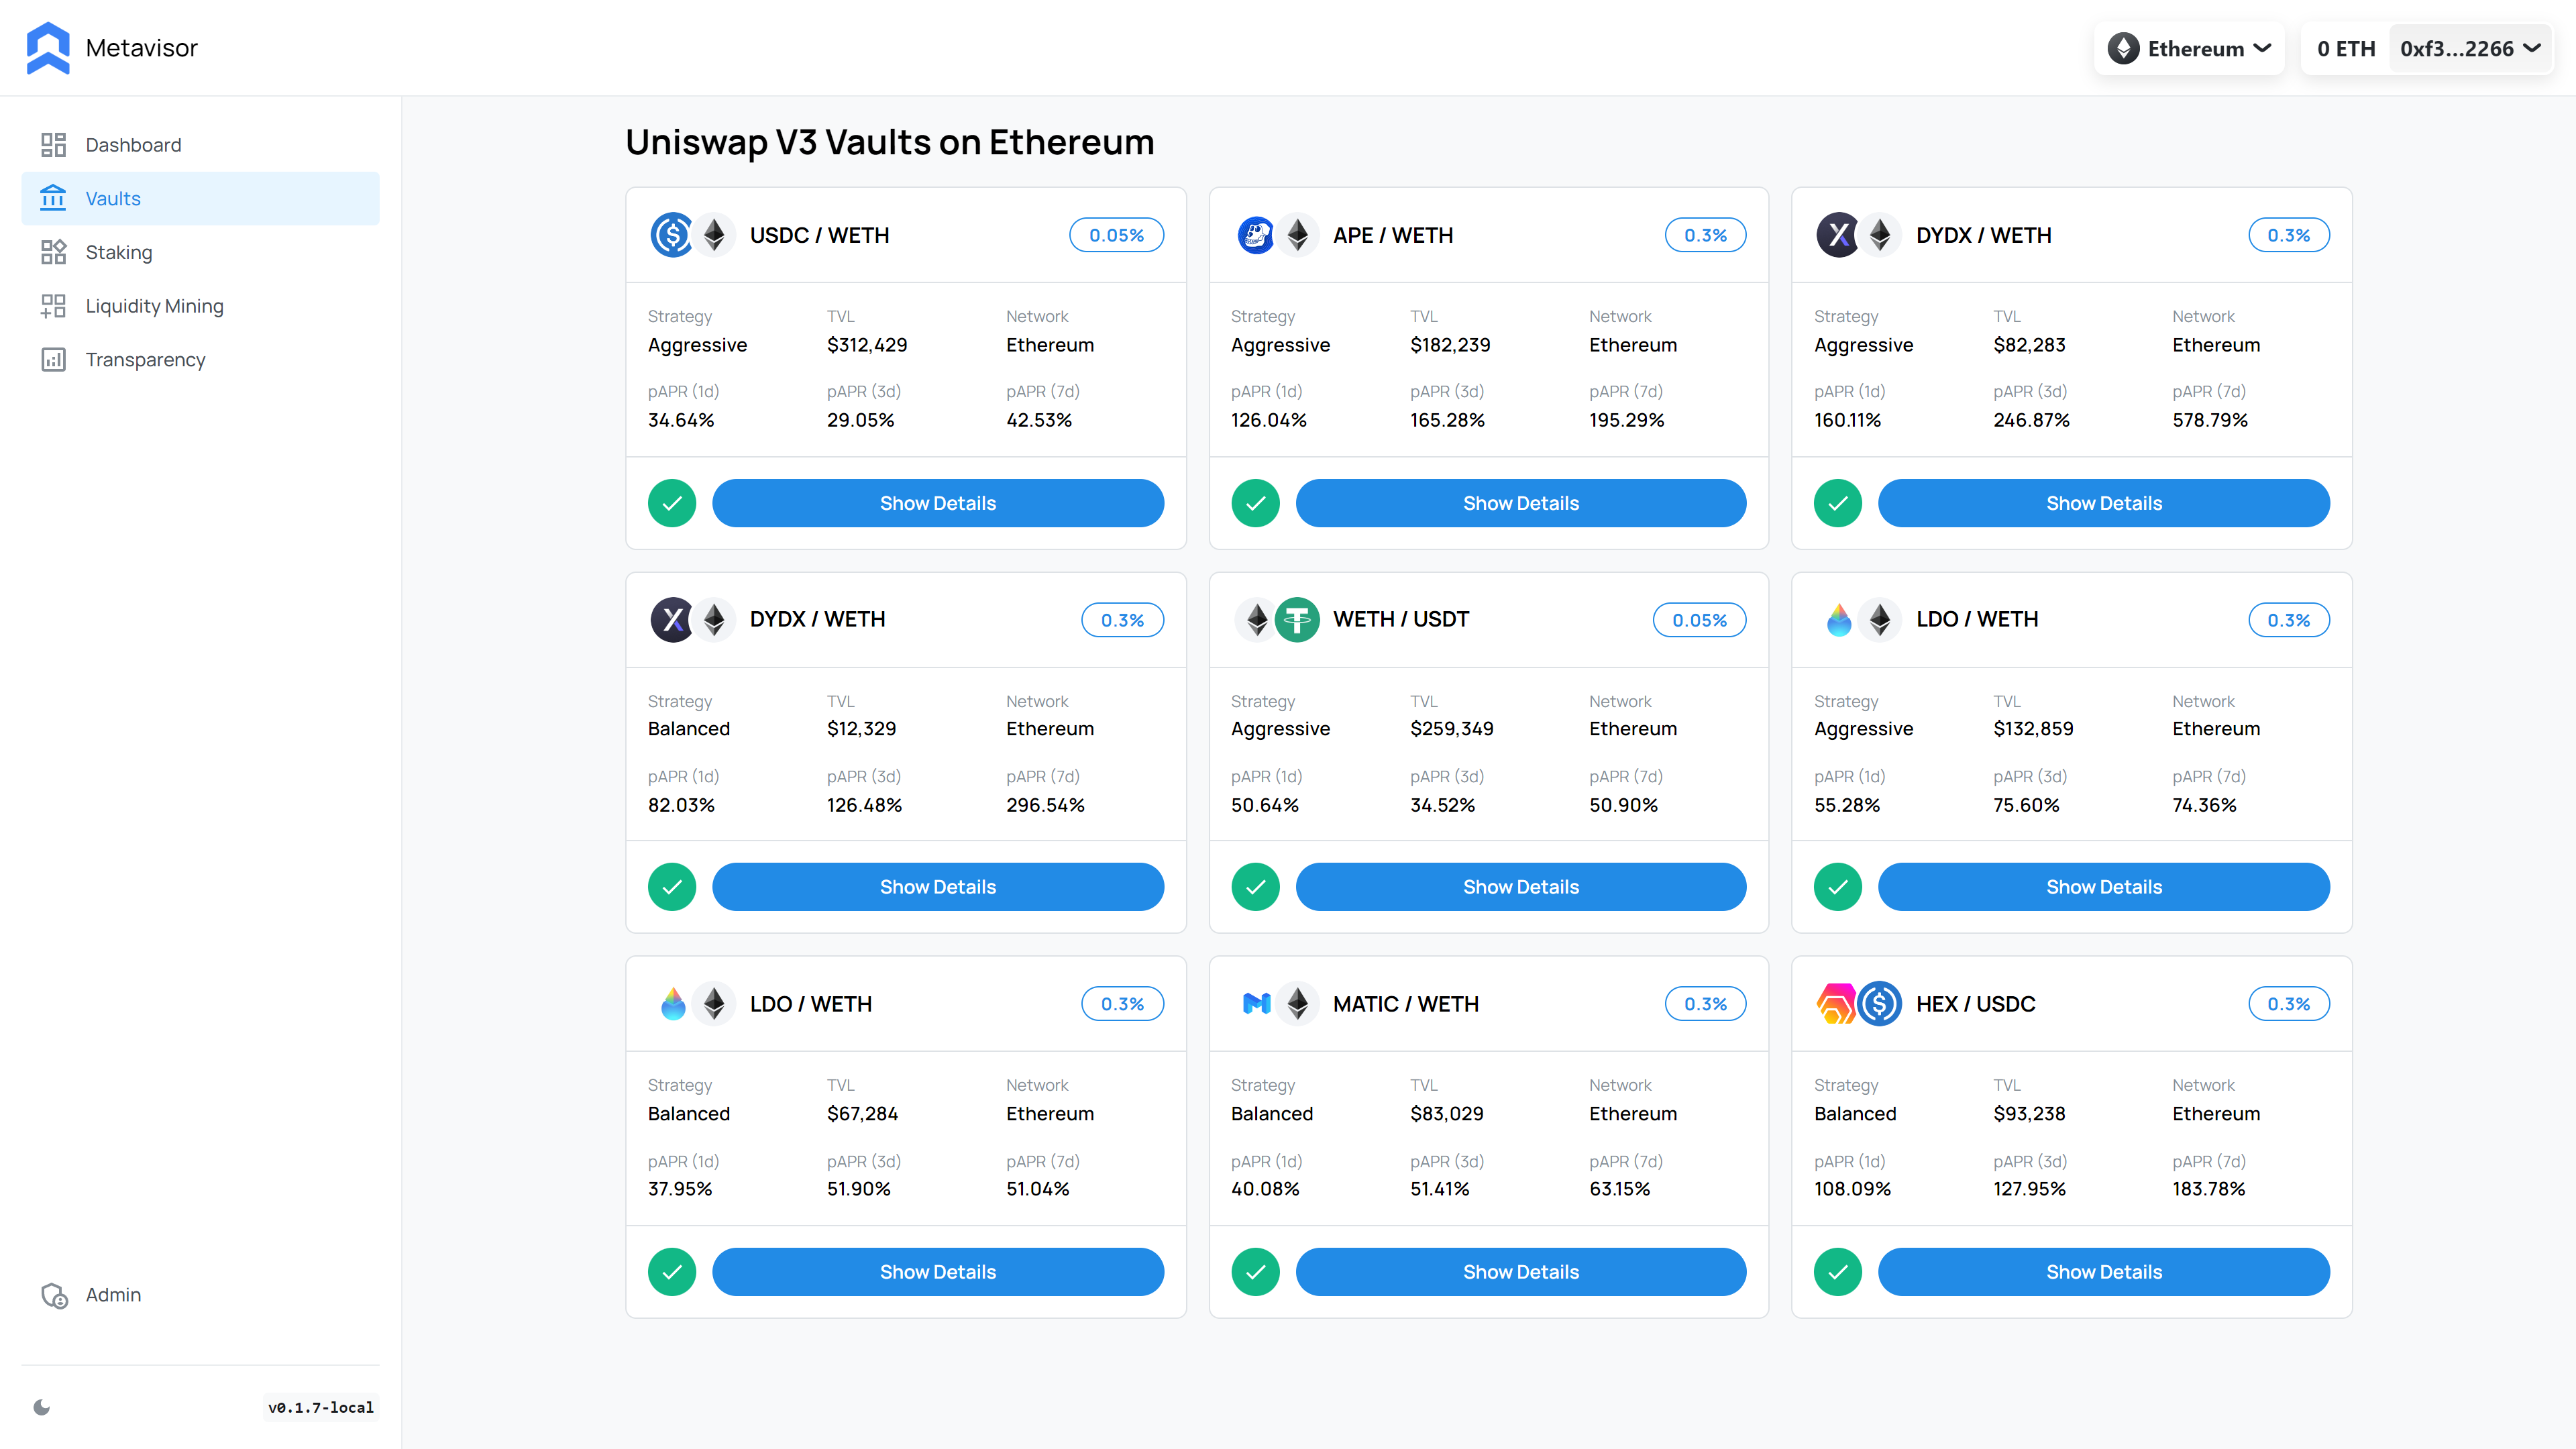Click the v0.1.7-local version label
Image resolution: width=2576 pixels, height=1449 pixels.
point(321,1407)
